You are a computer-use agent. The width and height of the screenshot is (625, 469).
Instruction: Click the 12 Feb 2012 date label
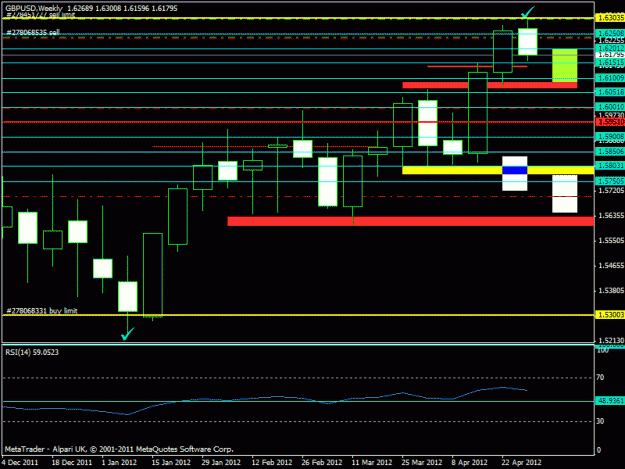(x=272, y=462)
